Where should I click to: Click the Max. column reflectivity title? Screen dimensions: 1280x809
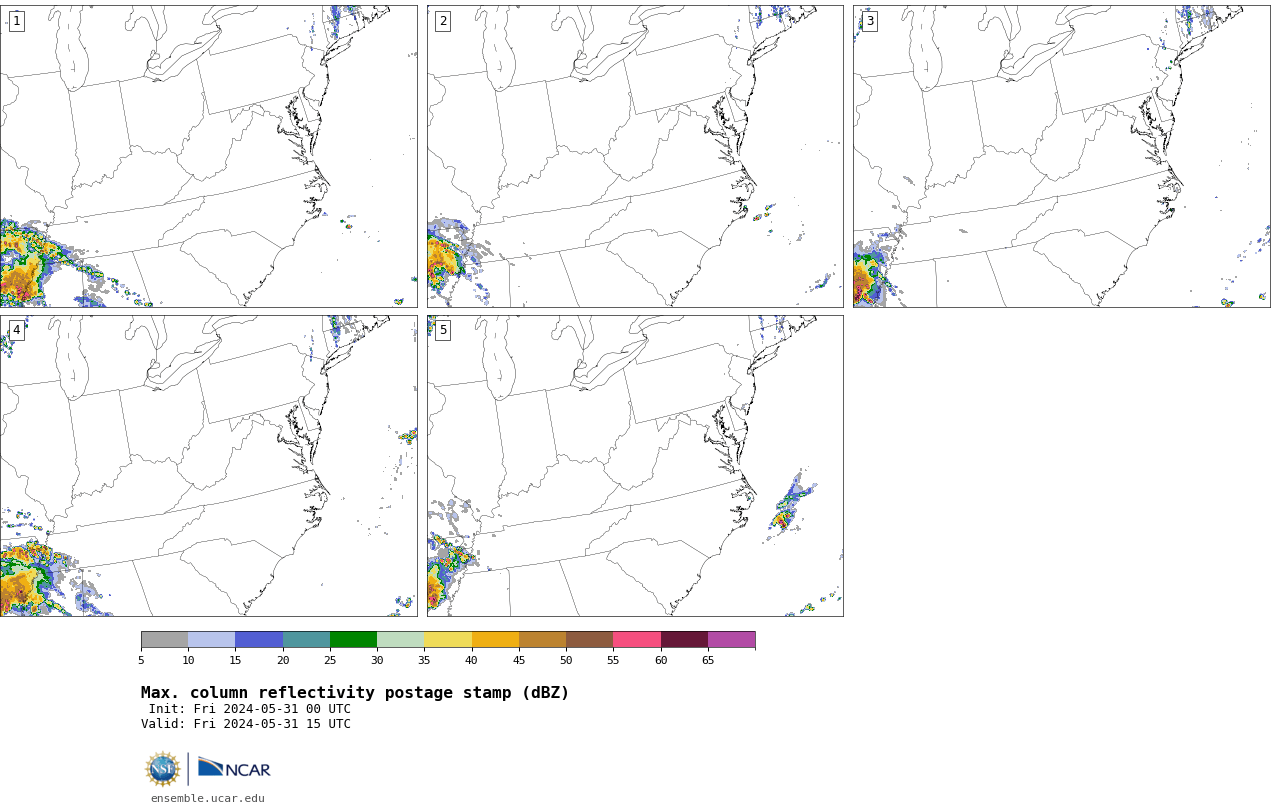355,693
